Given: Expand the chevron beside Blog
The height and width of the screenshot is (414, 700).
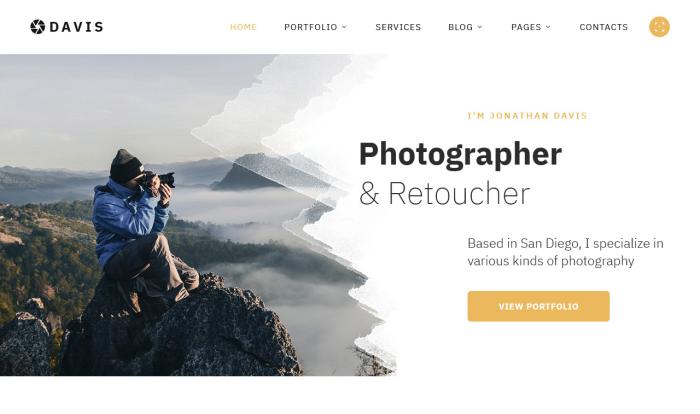Looking at the screenshot, I should tap(480, 27).
